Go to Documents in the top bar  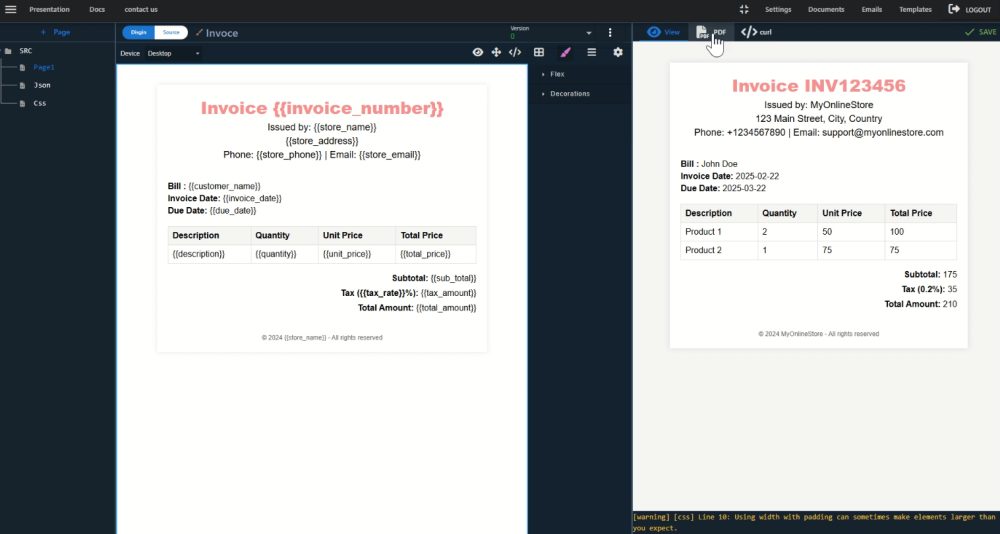coord(826,10)
